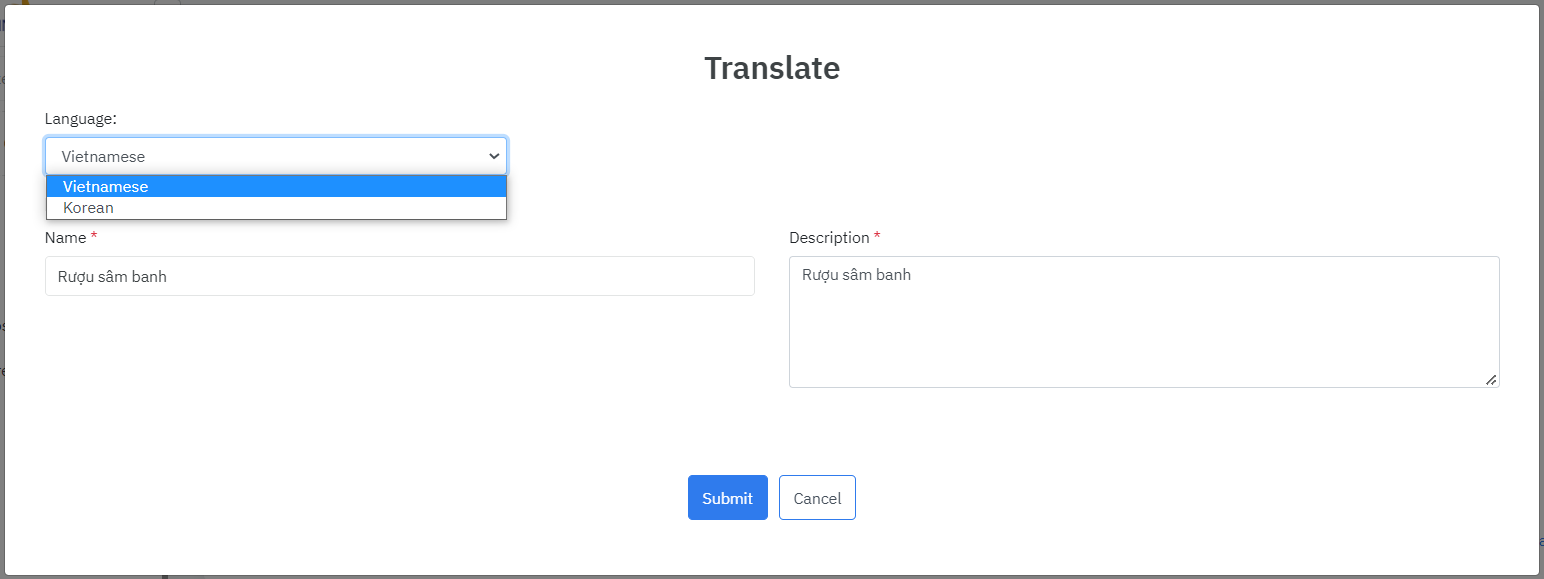1544x579 pixels.
Task: Click the dimmed backdrop outside the dialog
Action: [1541, 300]
